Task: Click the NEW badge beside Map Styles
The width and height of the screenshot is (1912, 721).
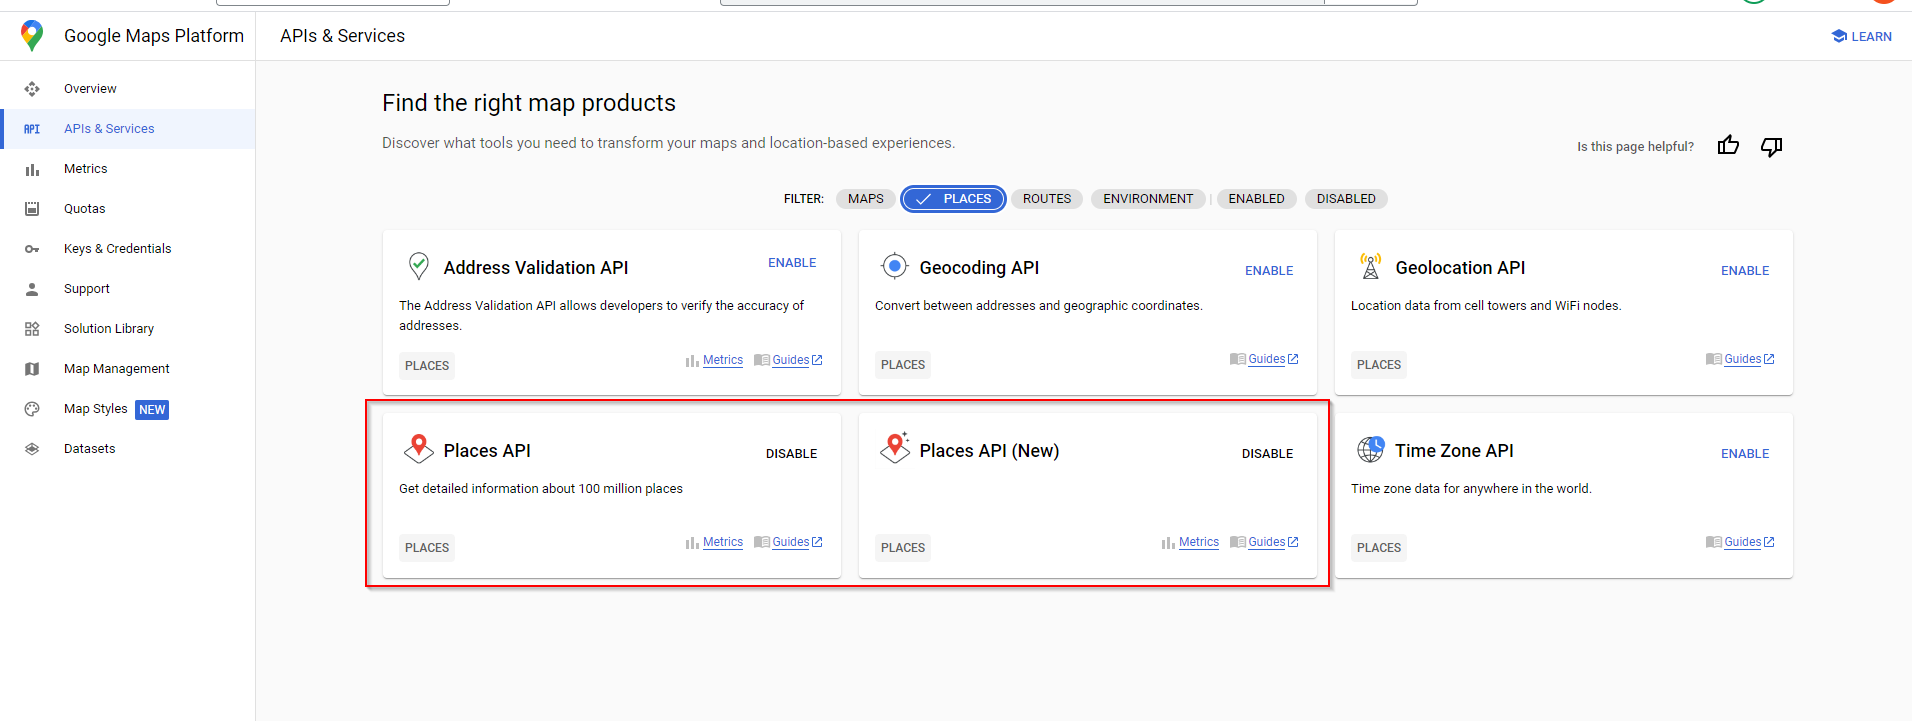Action: 152,410
